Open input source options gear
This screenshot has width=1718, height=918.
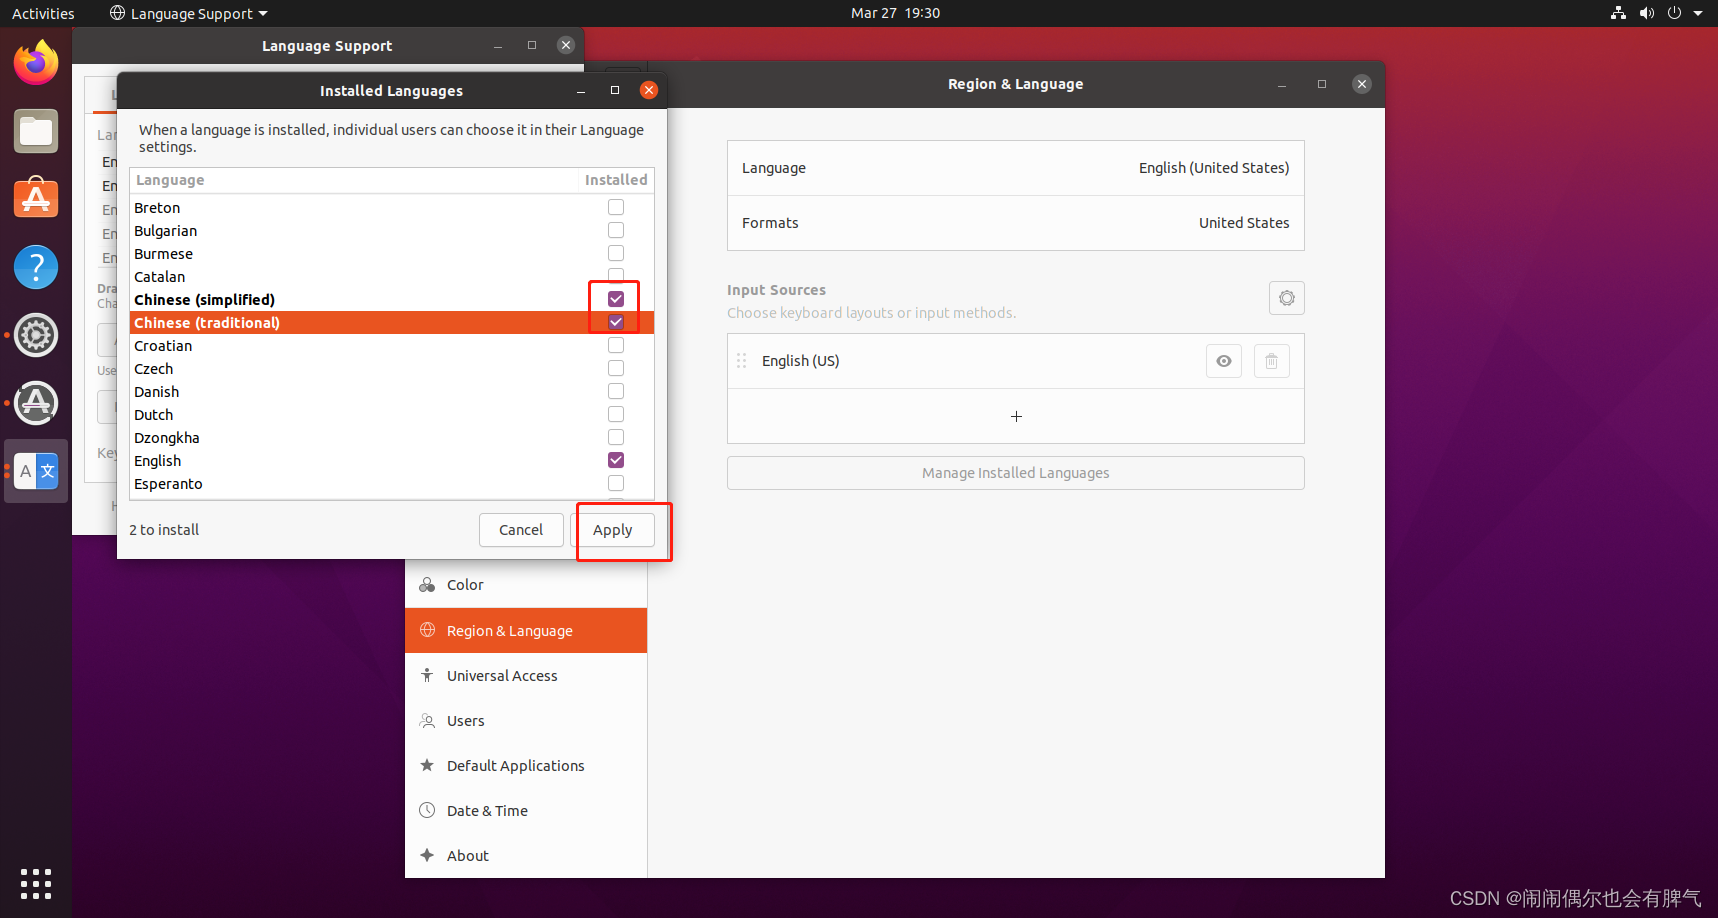(x=1286, y=298)
